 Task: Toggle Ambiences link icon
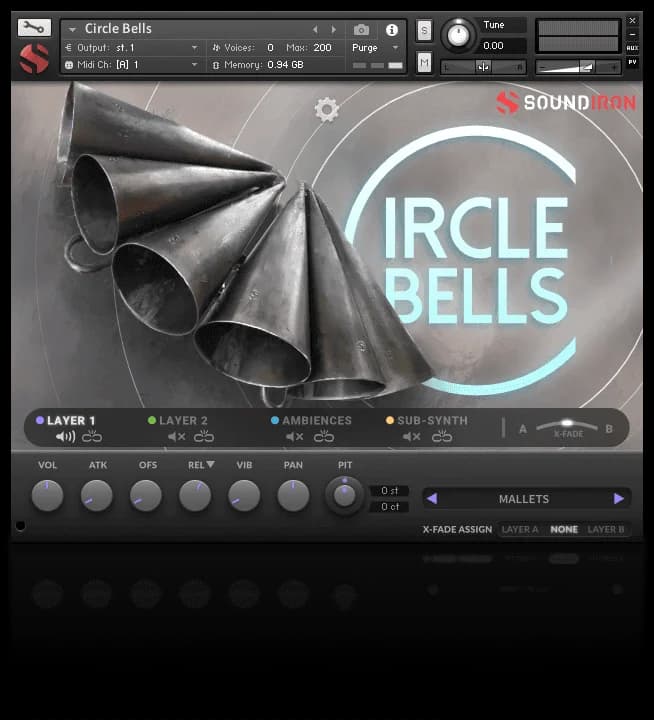click(x=324, y=436)
